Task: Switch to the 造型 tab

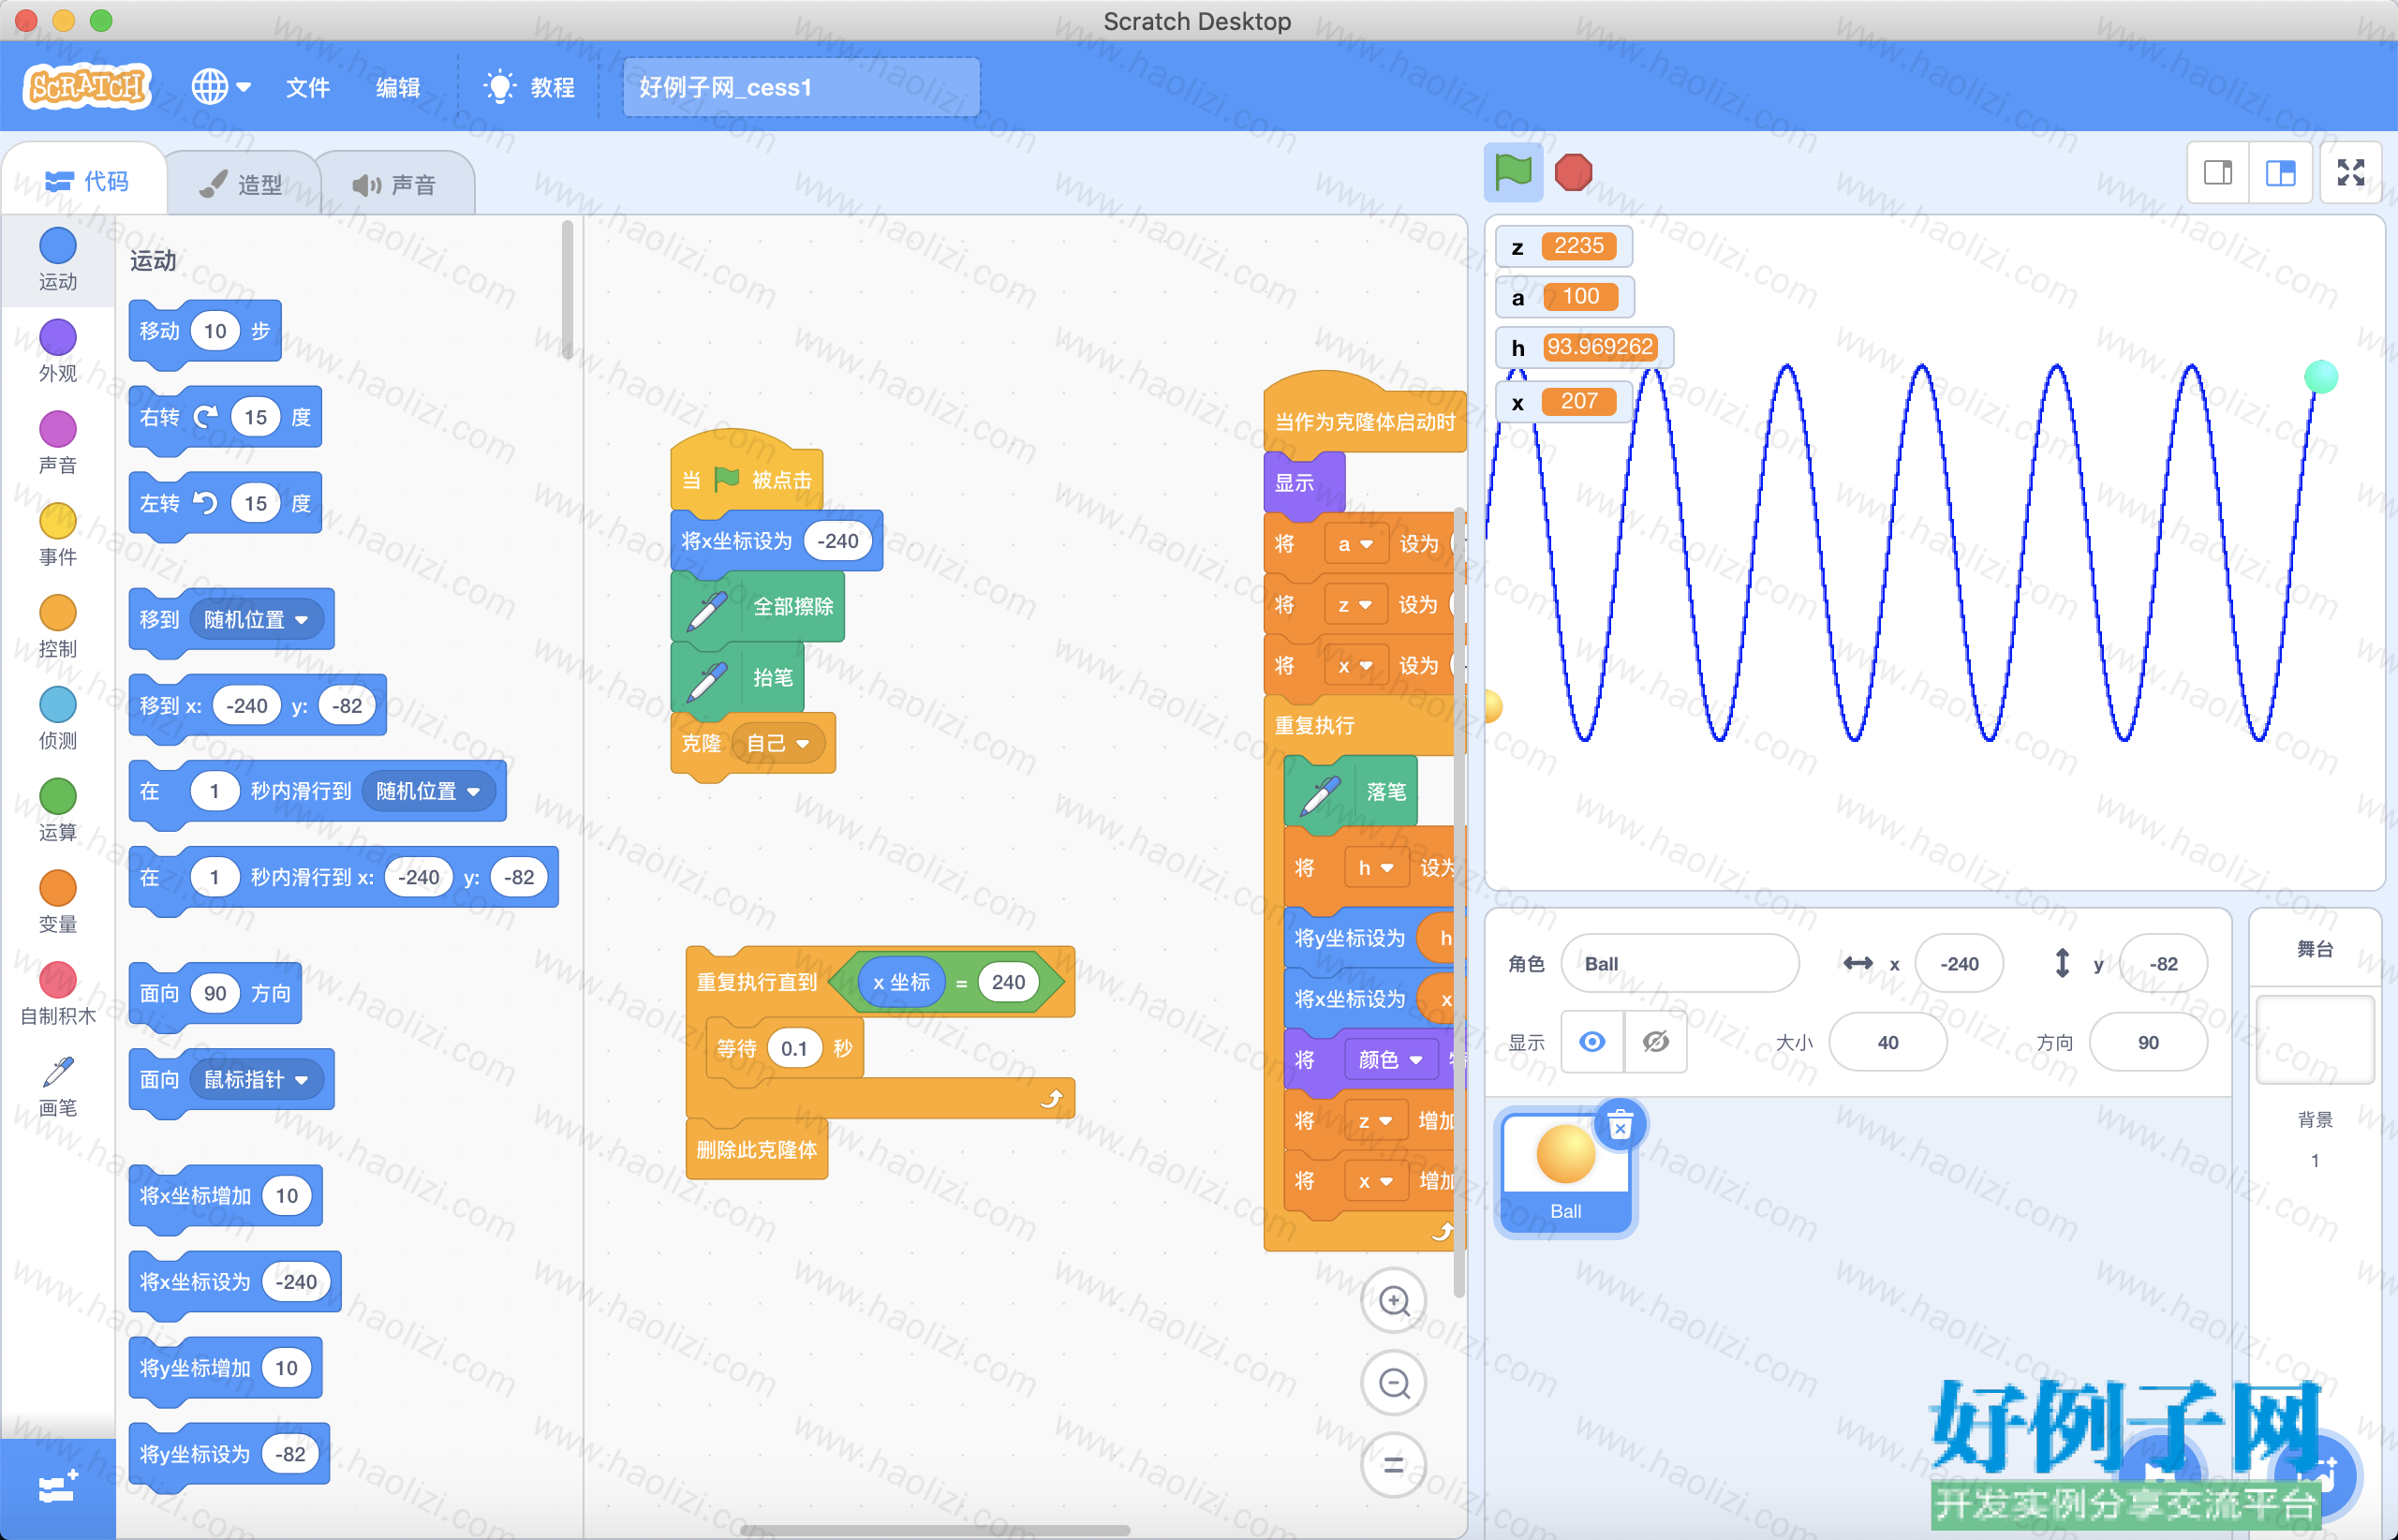Action: click(241, 184)
